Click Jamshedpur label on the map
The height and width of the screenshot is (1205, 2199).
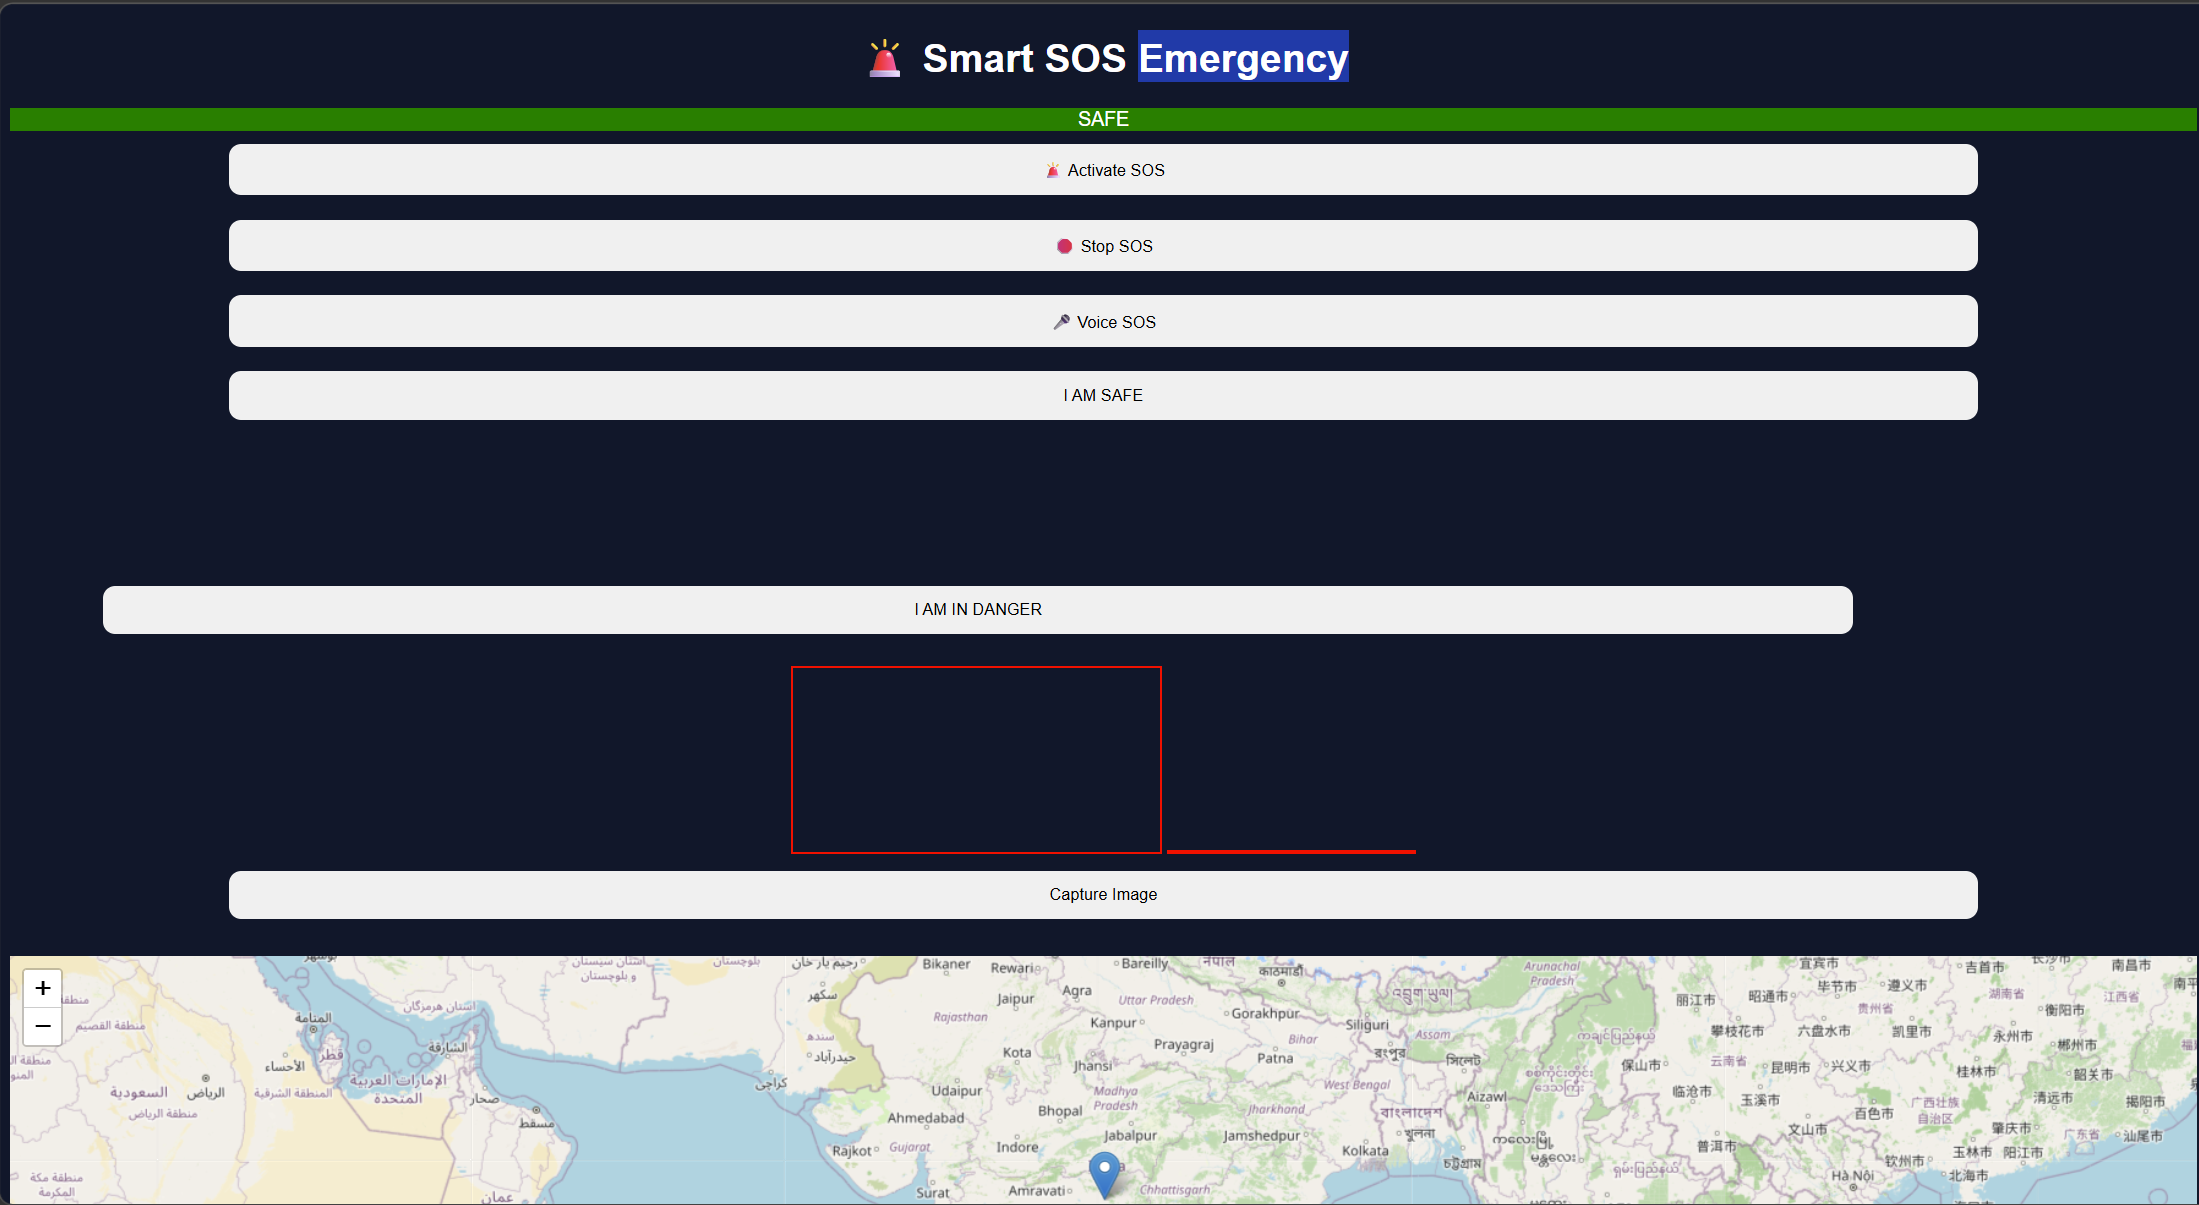[x=1262, y=1136]
